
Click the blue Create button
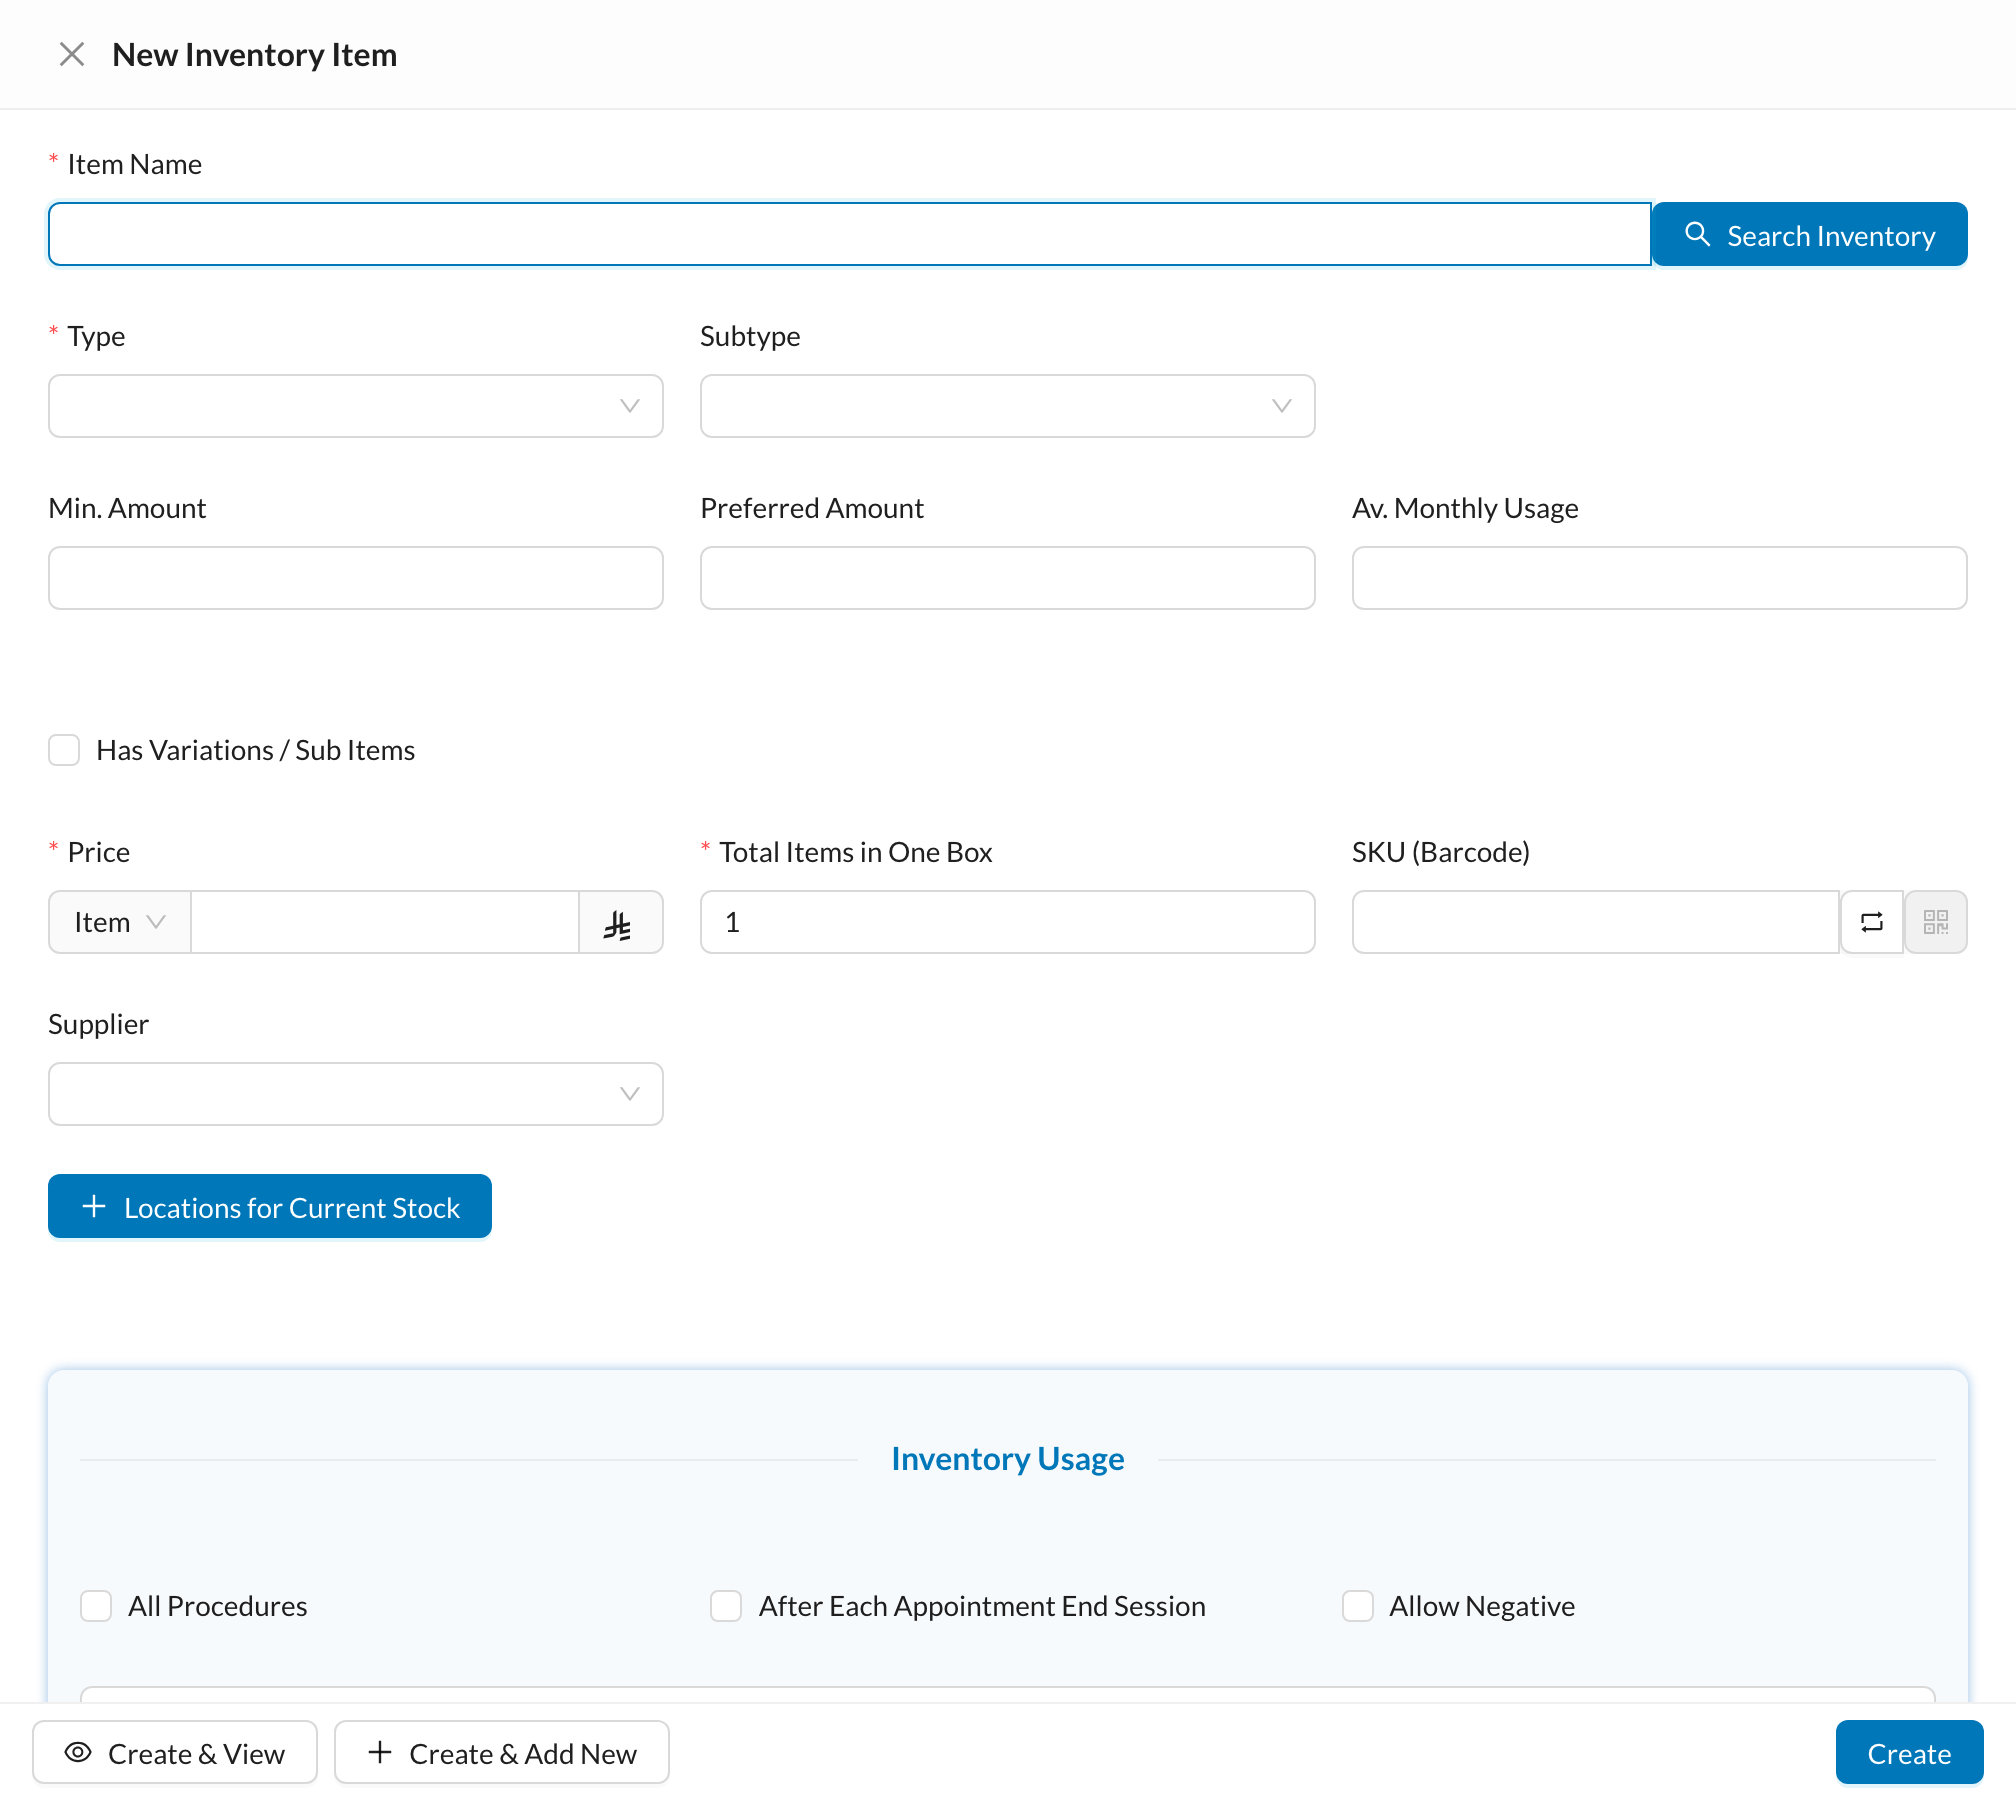pos(1909,1752)
